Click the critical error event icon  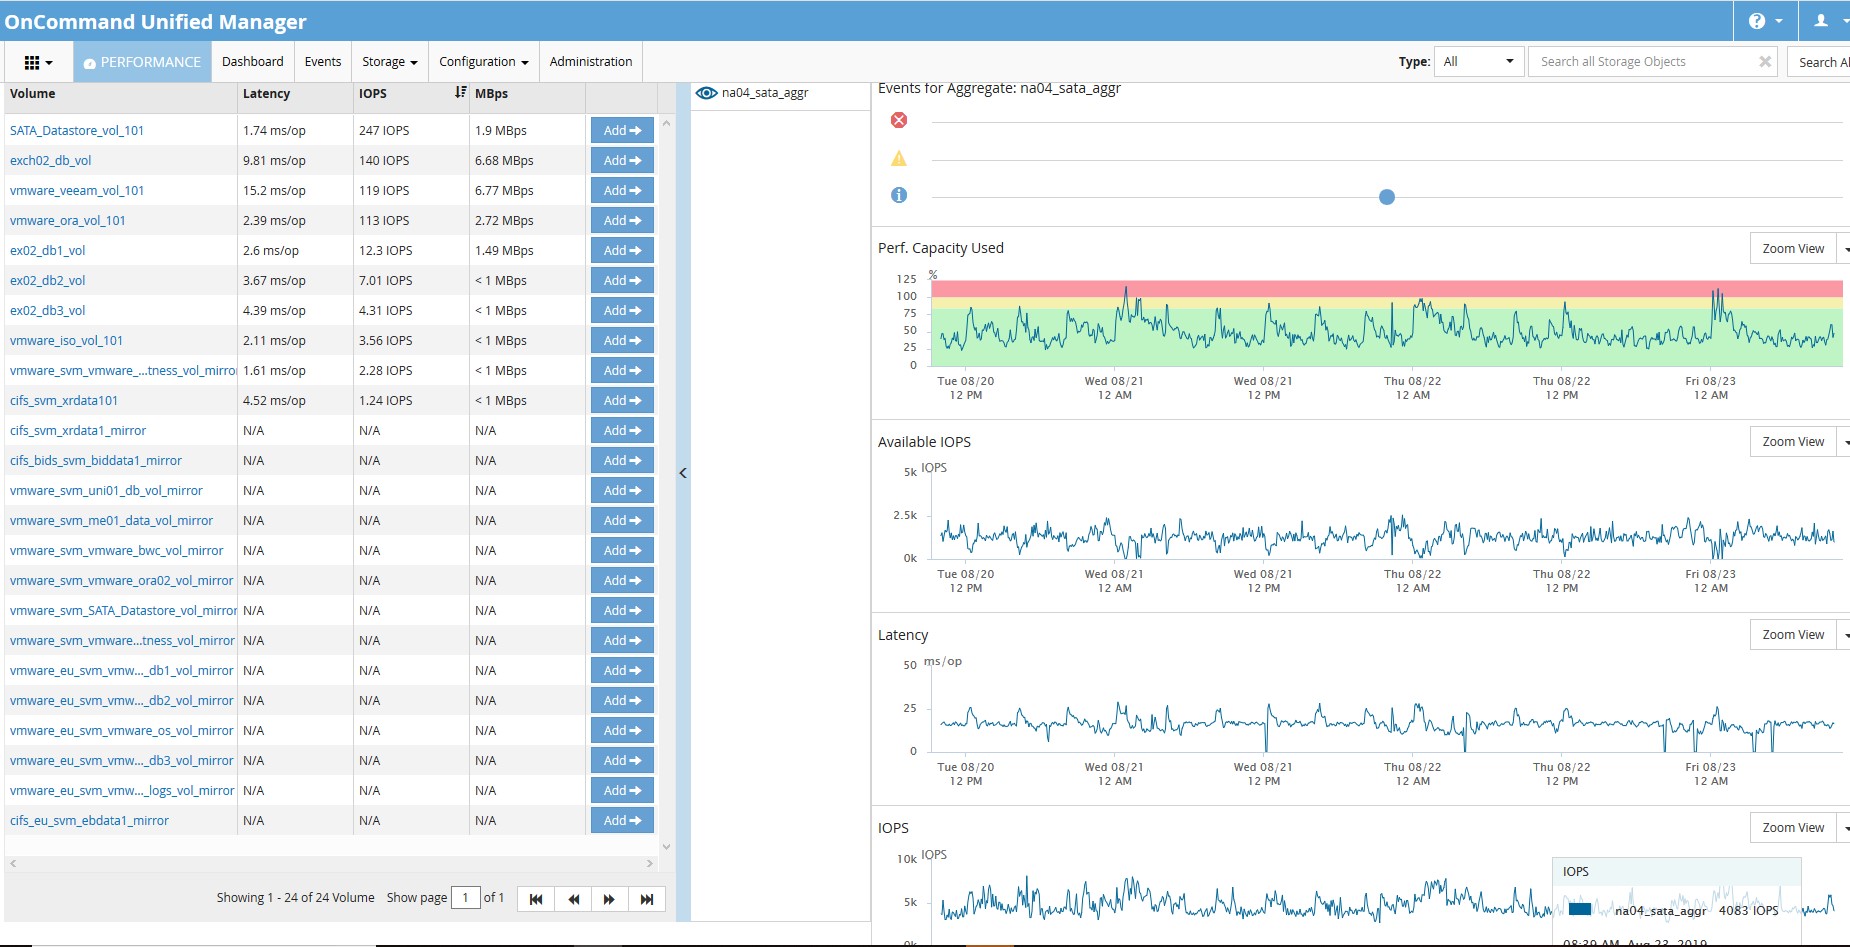click(x=899, y=120)
